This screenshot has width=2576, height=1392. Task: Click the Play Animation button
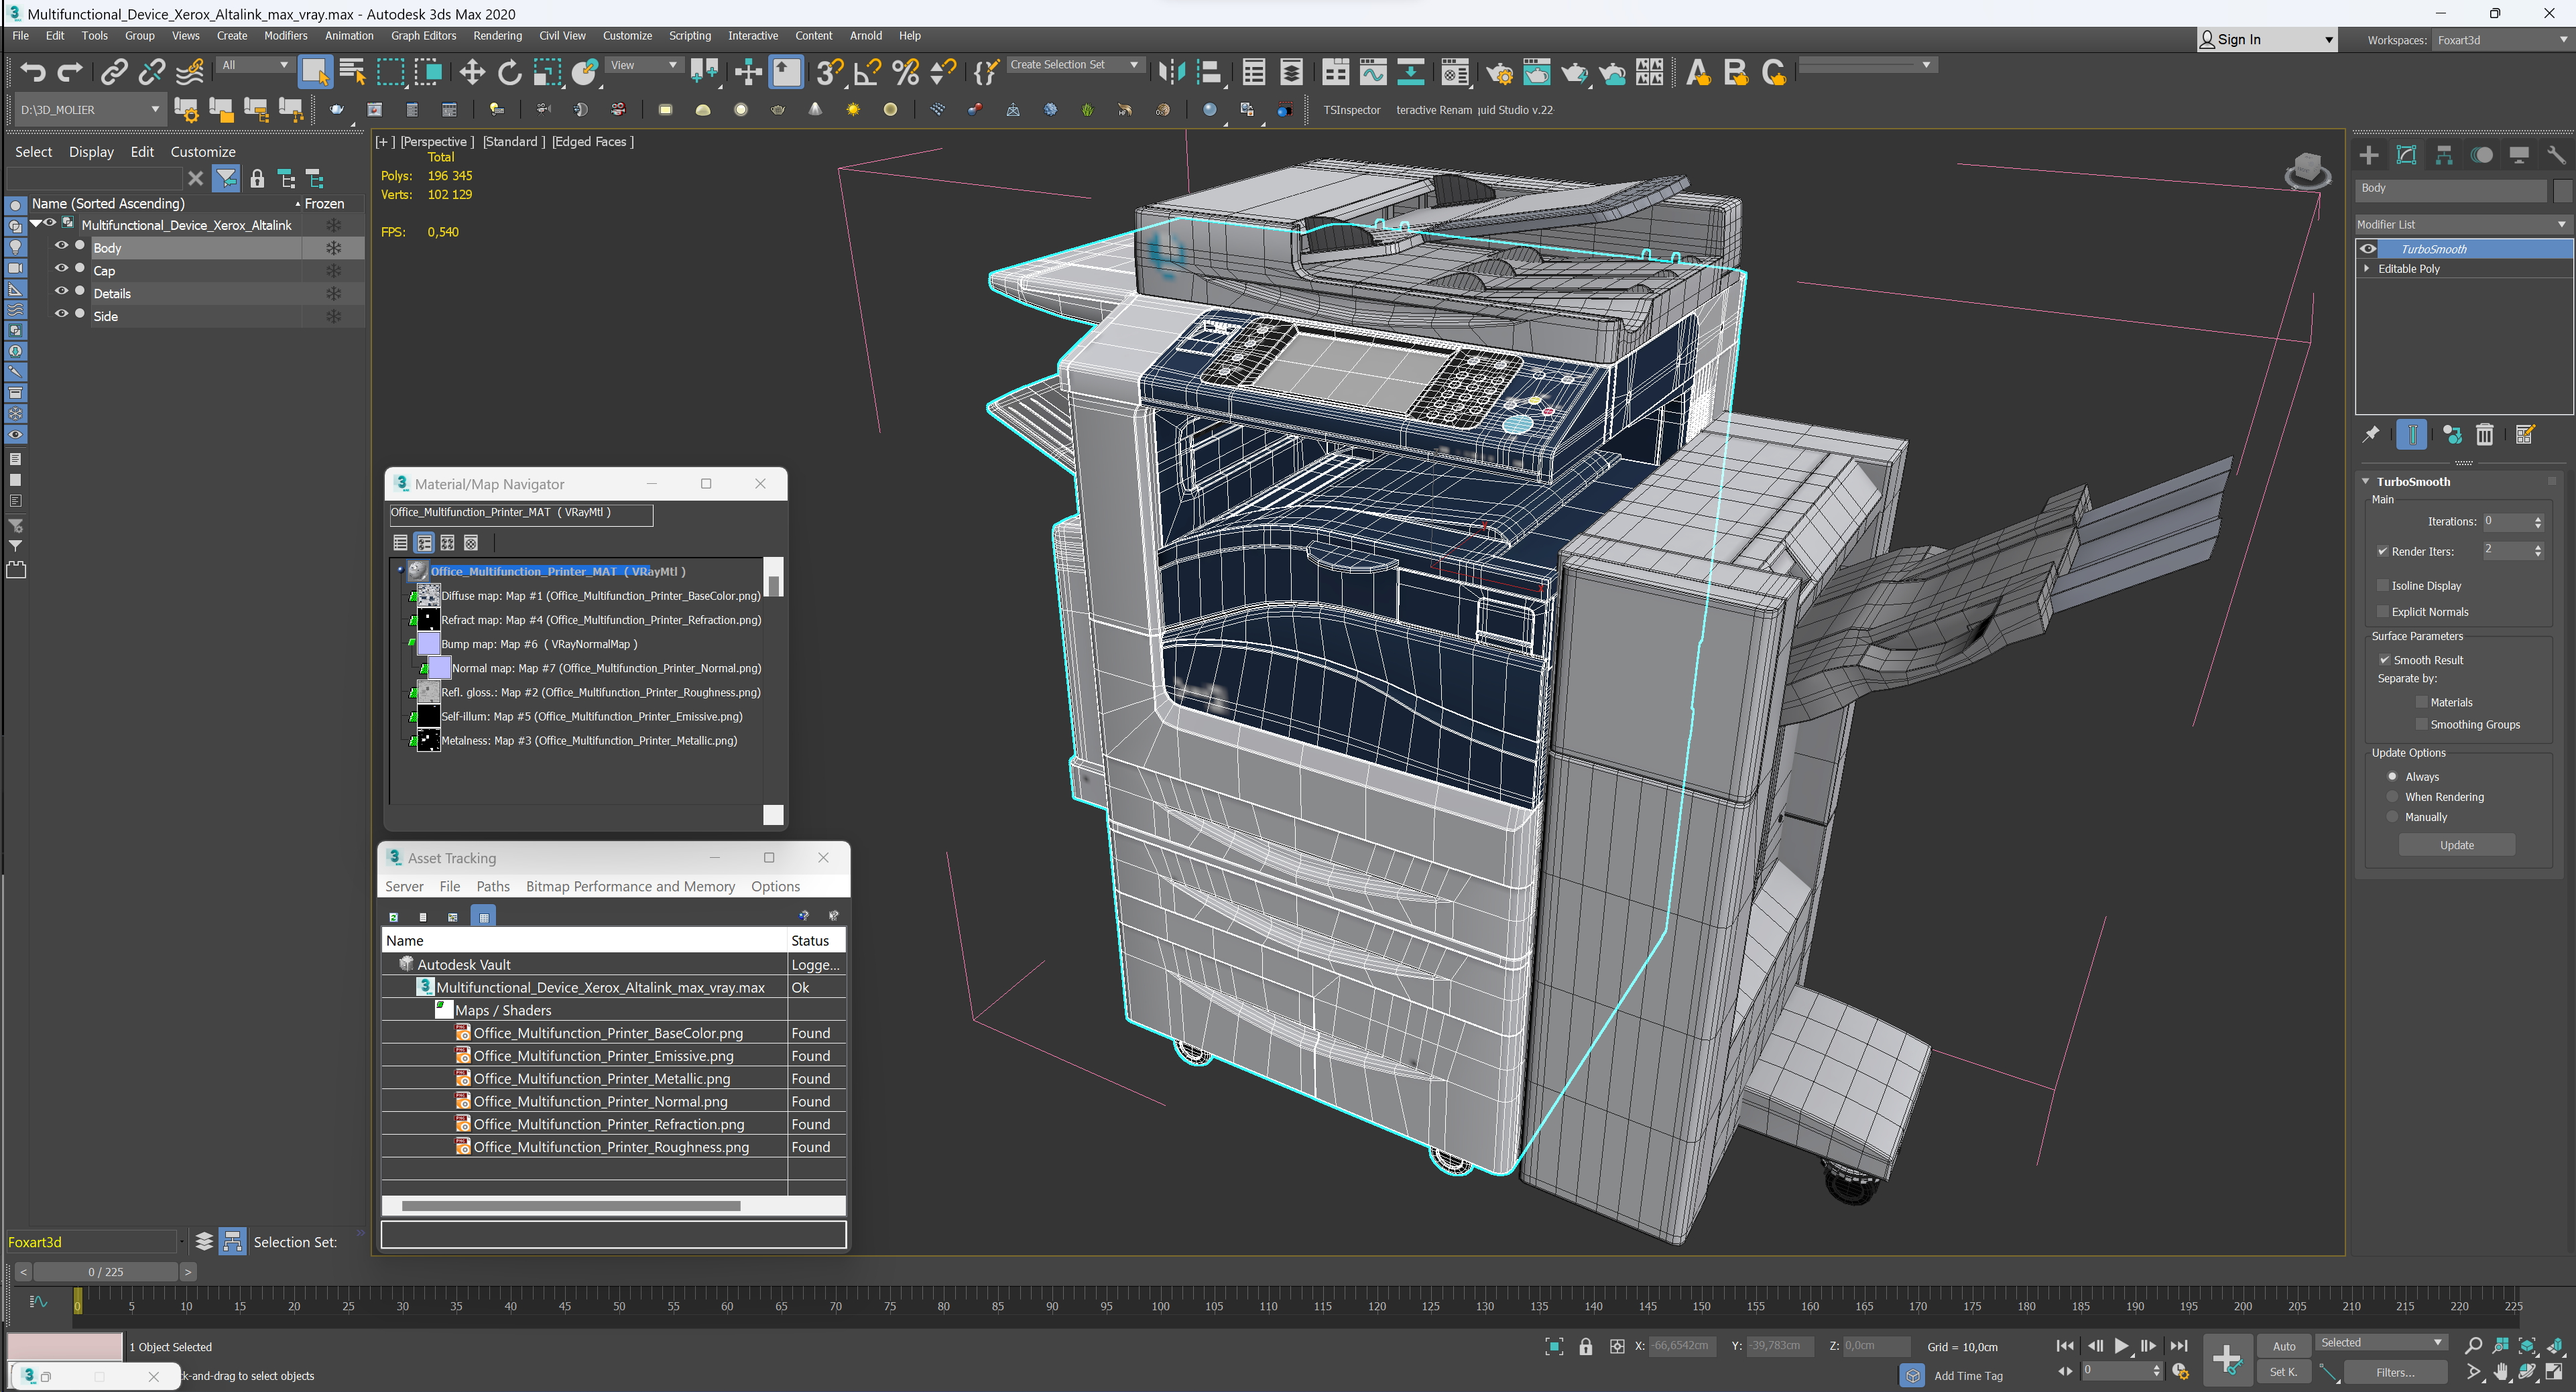click(x=2120, y=1346)
